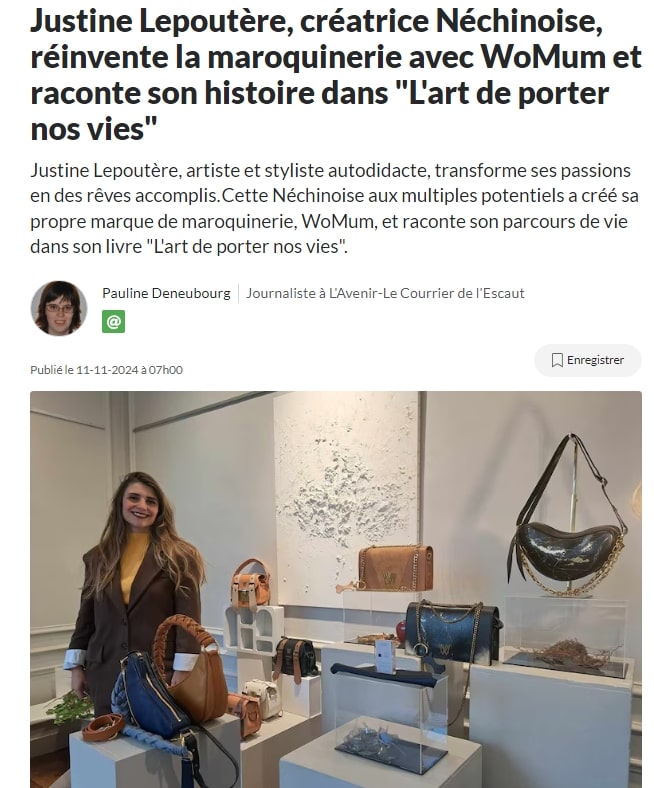Click the tan chain-strap bag on the display
Image resolution: width=654 pixels, height=788 pixels.
pyautogui.click(x=386, y=568)
